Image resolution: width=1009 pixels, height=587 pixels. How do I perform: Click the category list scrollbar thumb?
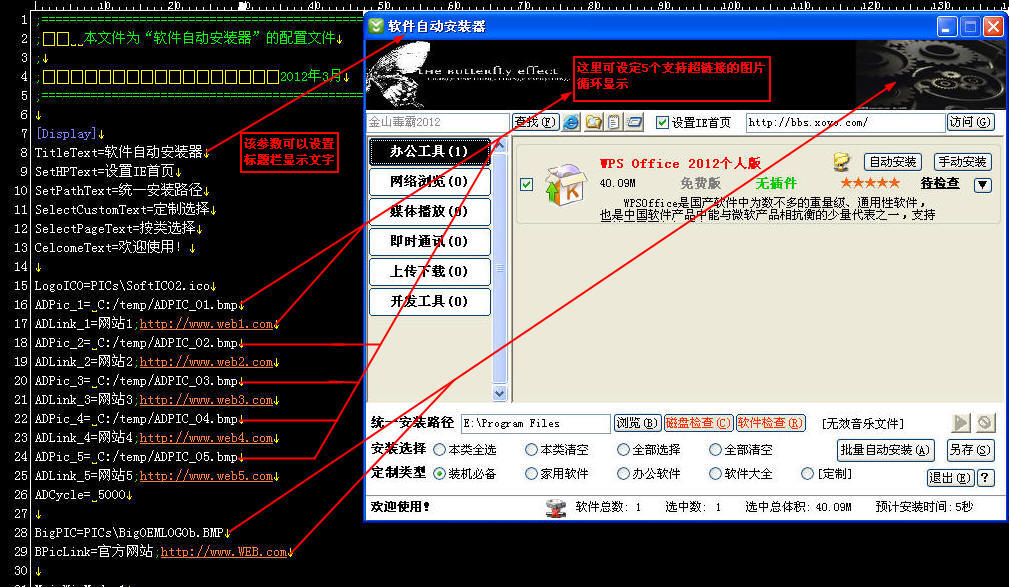[x=500, y=268]
